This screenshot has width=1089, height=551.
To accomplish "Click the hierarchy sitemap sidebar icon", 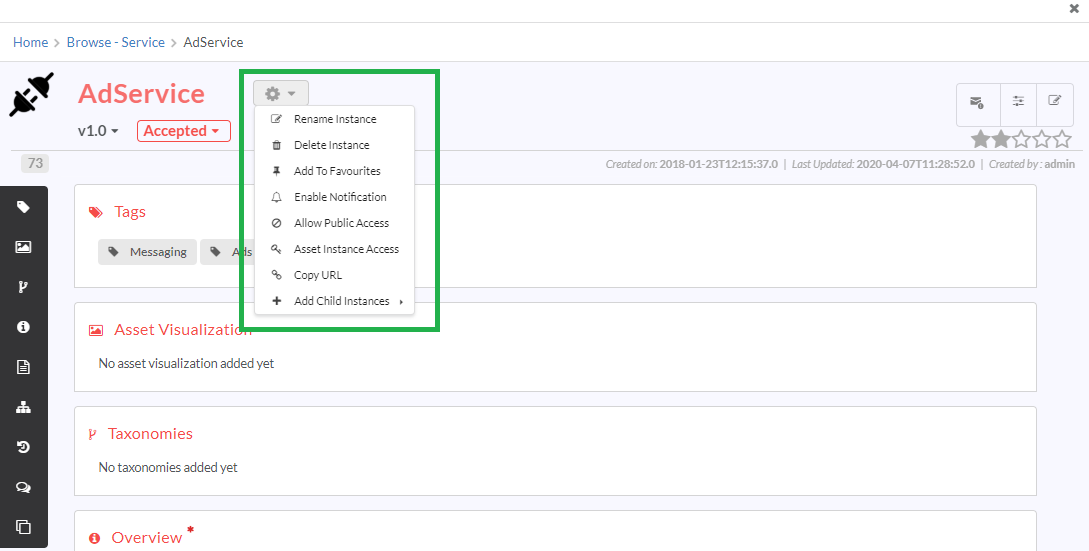I will (x=23, y=407).
